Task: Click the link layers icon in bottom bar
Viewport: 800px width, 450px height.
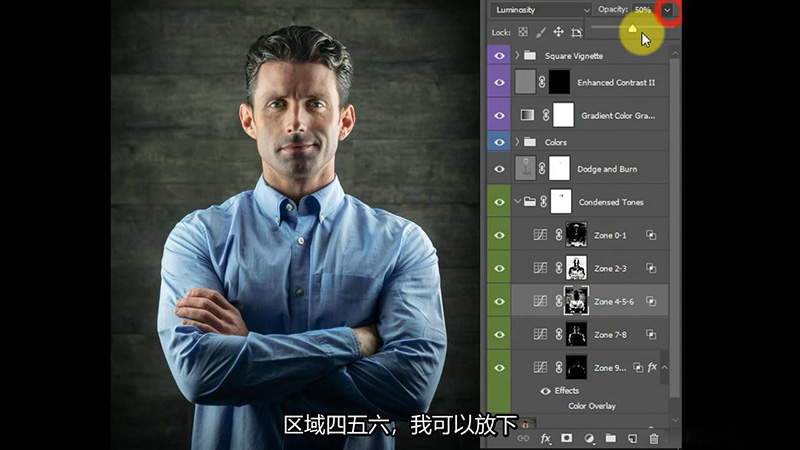Action: click(x=523, y=438)
